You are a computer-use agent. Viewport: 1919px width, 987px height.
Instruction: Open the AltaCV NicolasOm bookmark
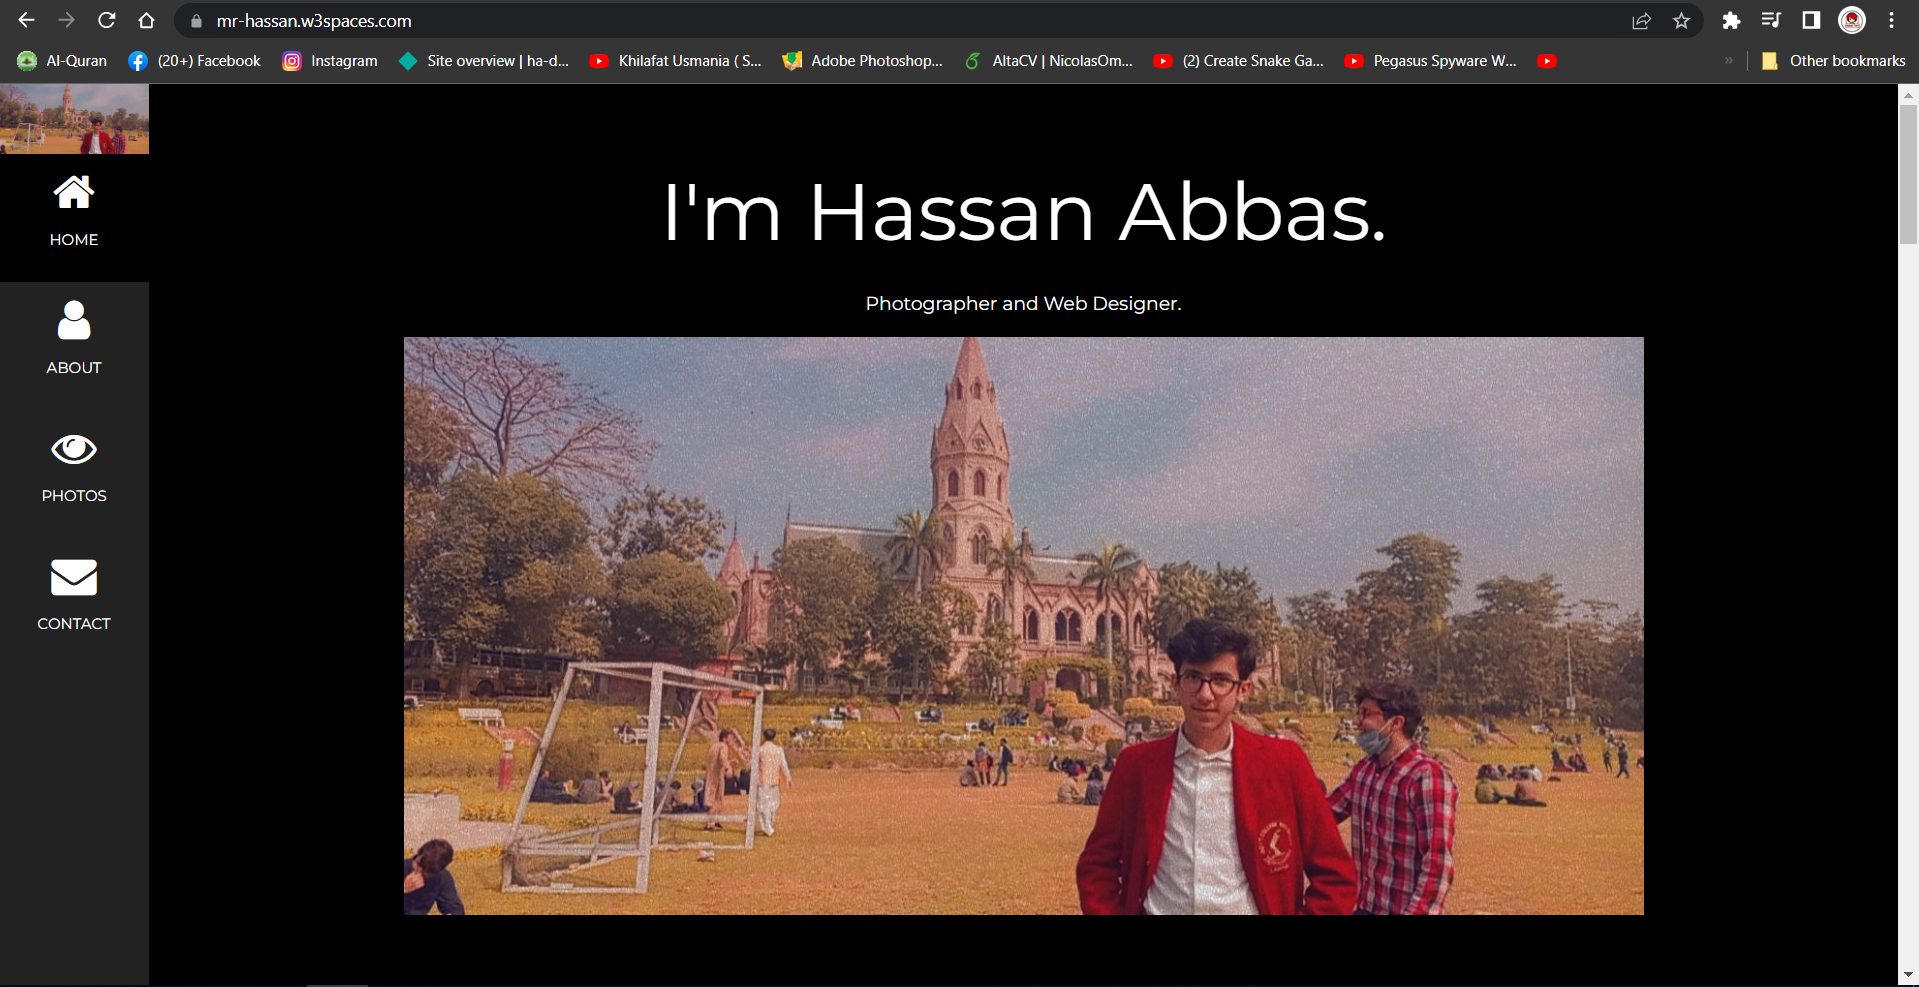1048,61
